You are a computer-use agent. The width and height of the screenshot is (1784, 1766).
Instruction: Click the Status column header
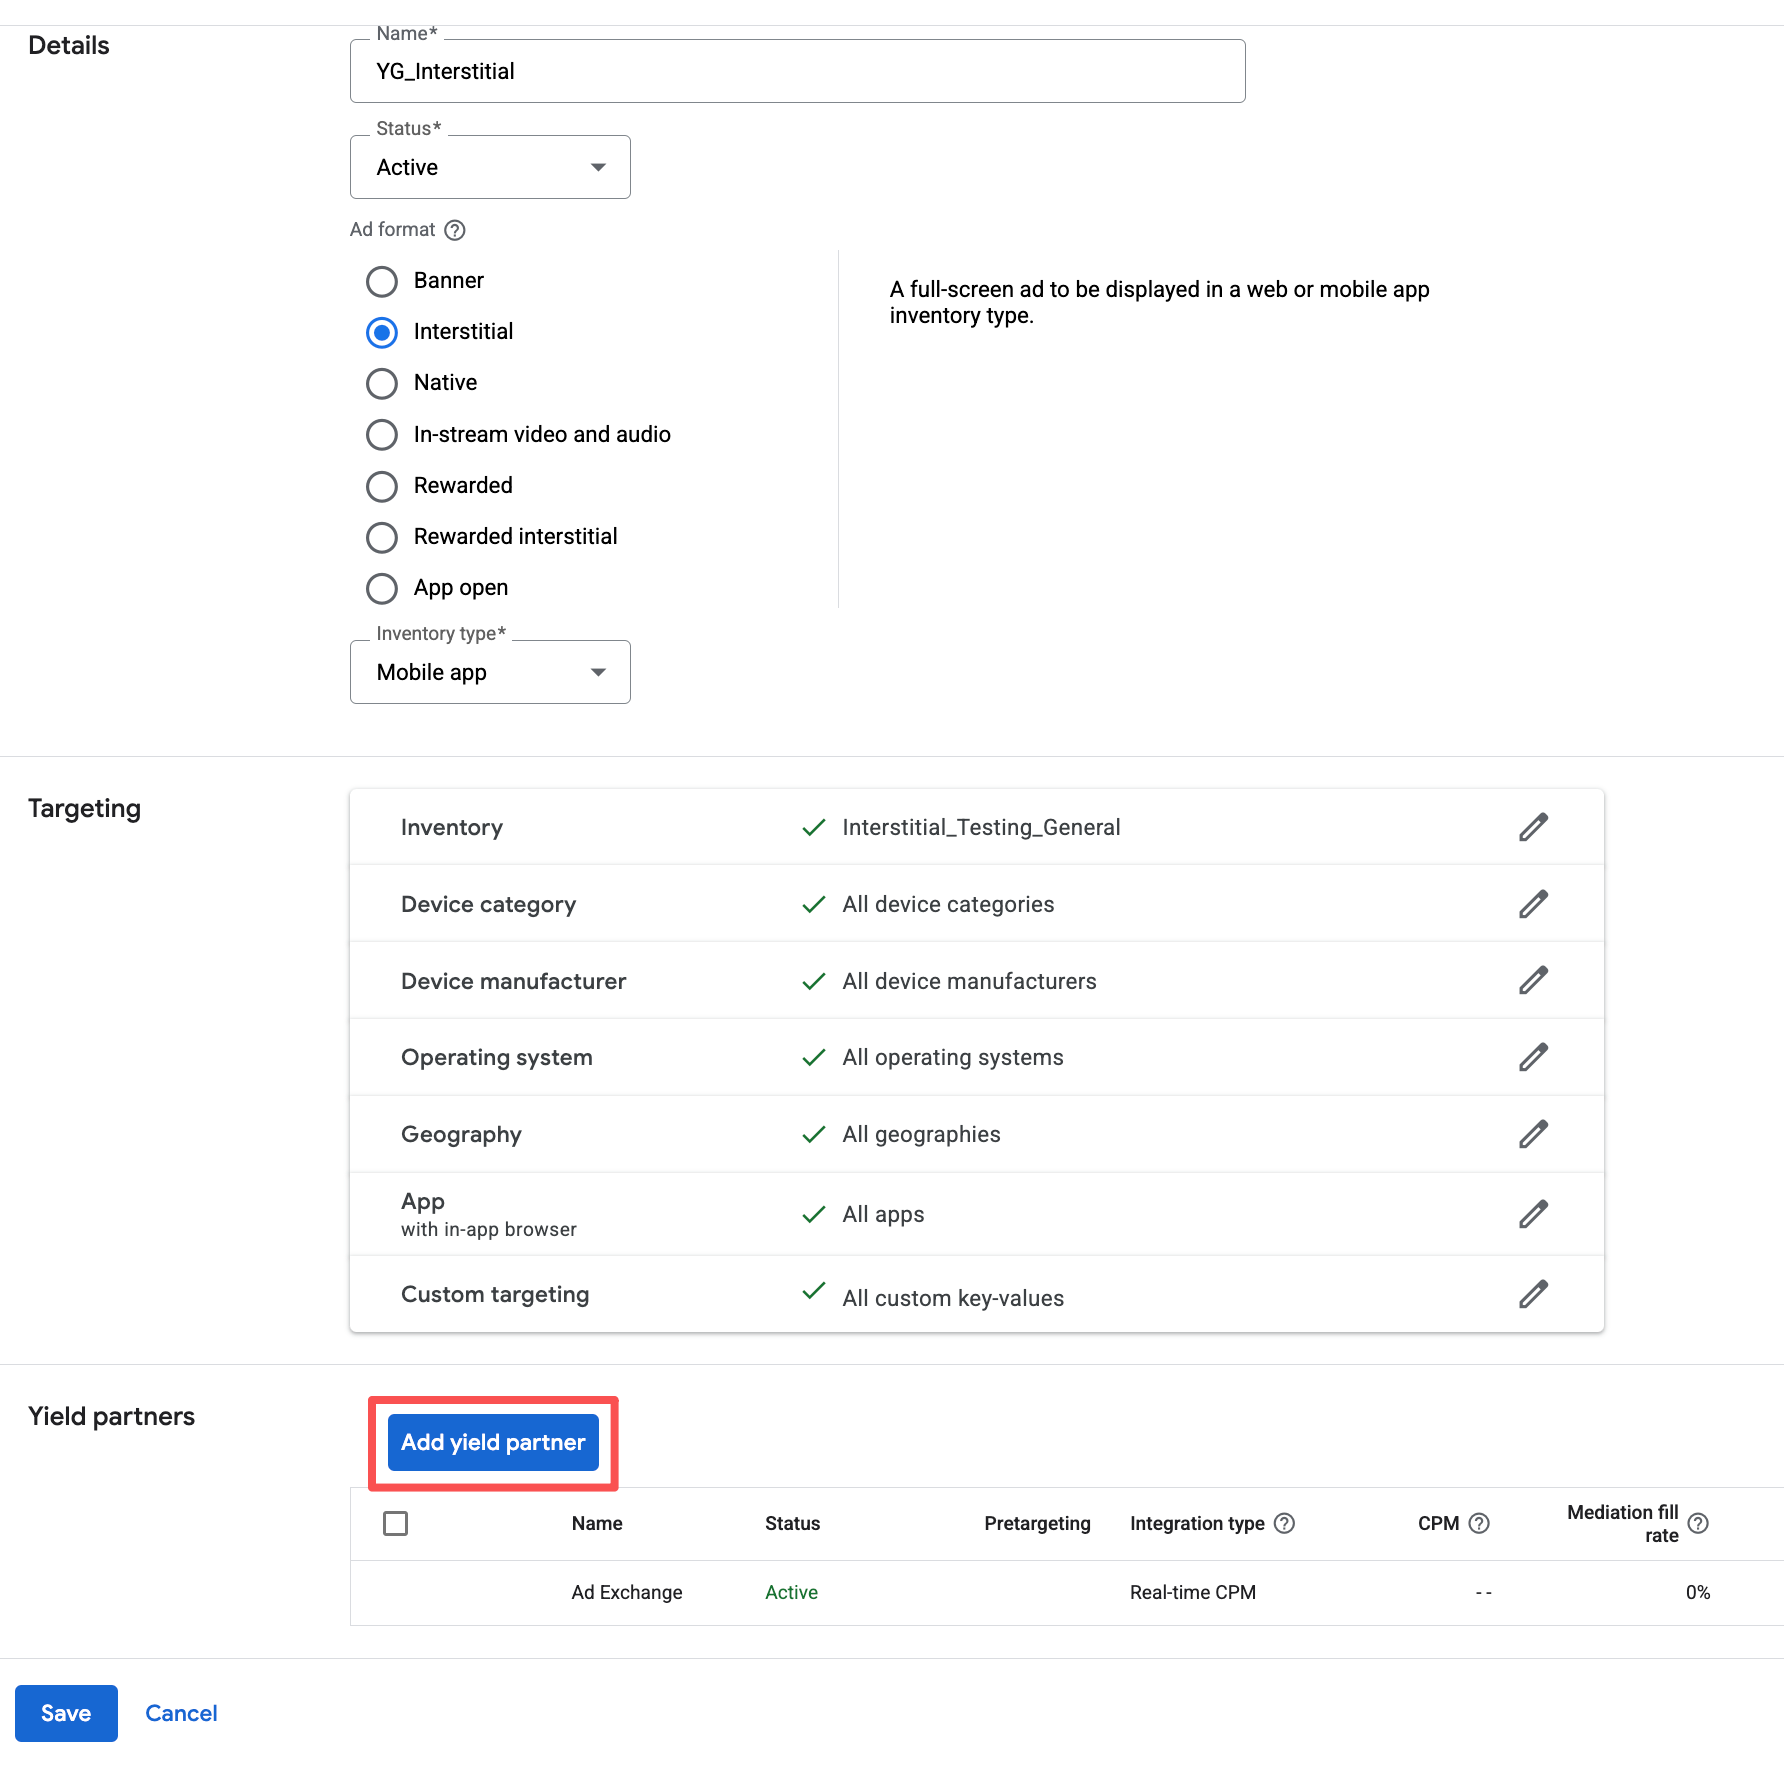(792, 1523)
